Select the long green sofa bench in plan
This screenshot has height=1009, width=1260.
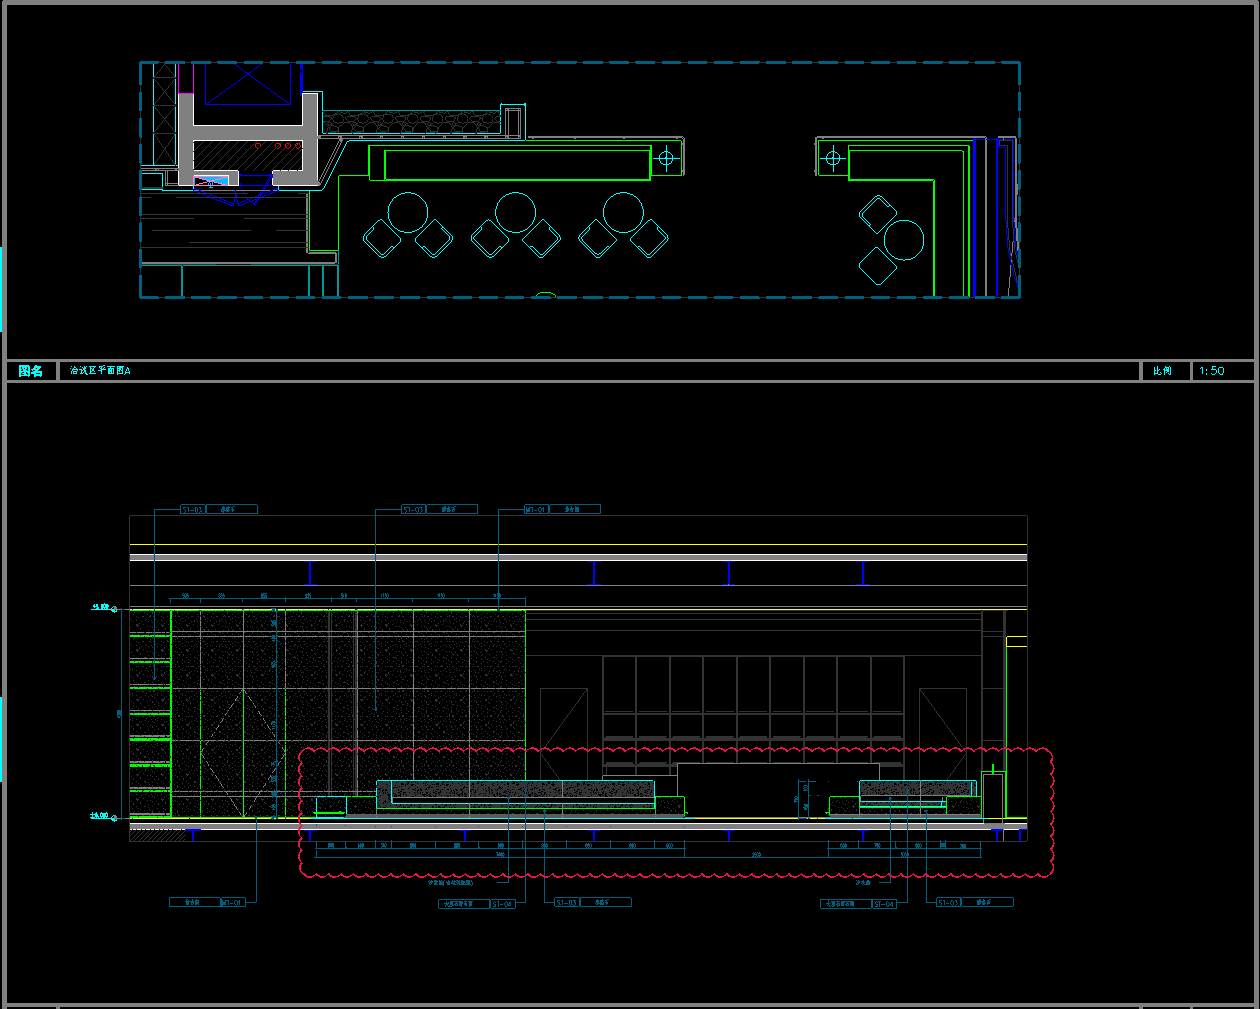(517, 164)
